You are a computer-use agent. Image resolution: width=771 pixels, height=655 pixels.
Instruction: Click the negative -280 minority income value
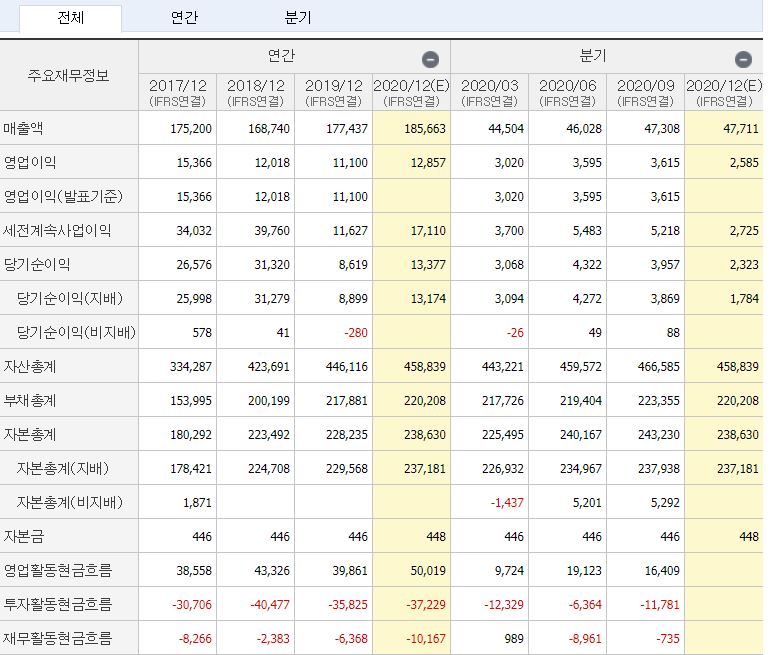[356, 333]
